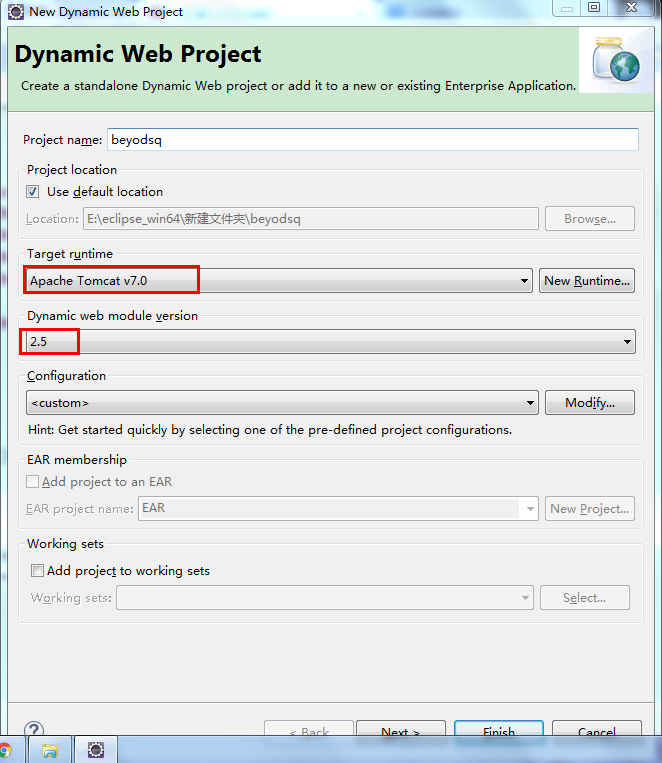Click the New Project... button

tap(589, 509)
